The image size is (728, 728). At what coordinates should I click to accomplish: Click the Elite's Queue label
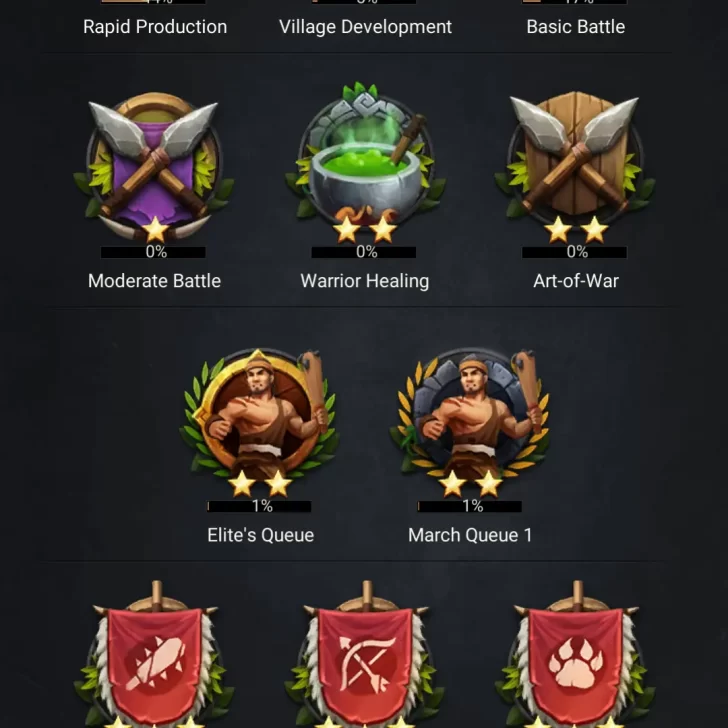click(260, 535)
